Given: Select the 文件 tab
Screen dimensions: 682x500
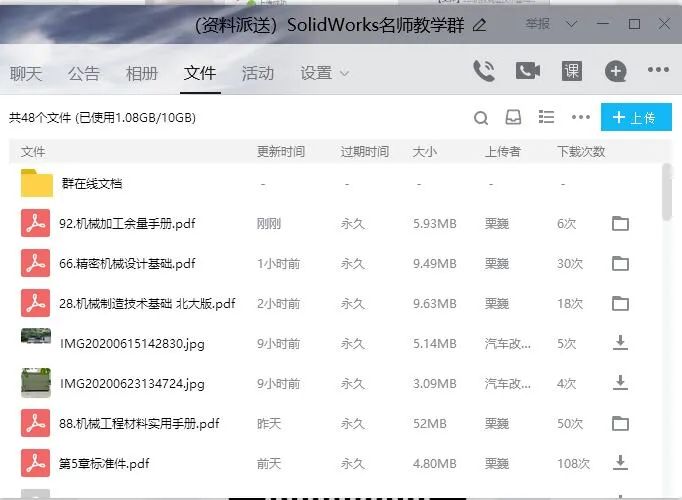Looking at the screenshot, I should point(200,73).
